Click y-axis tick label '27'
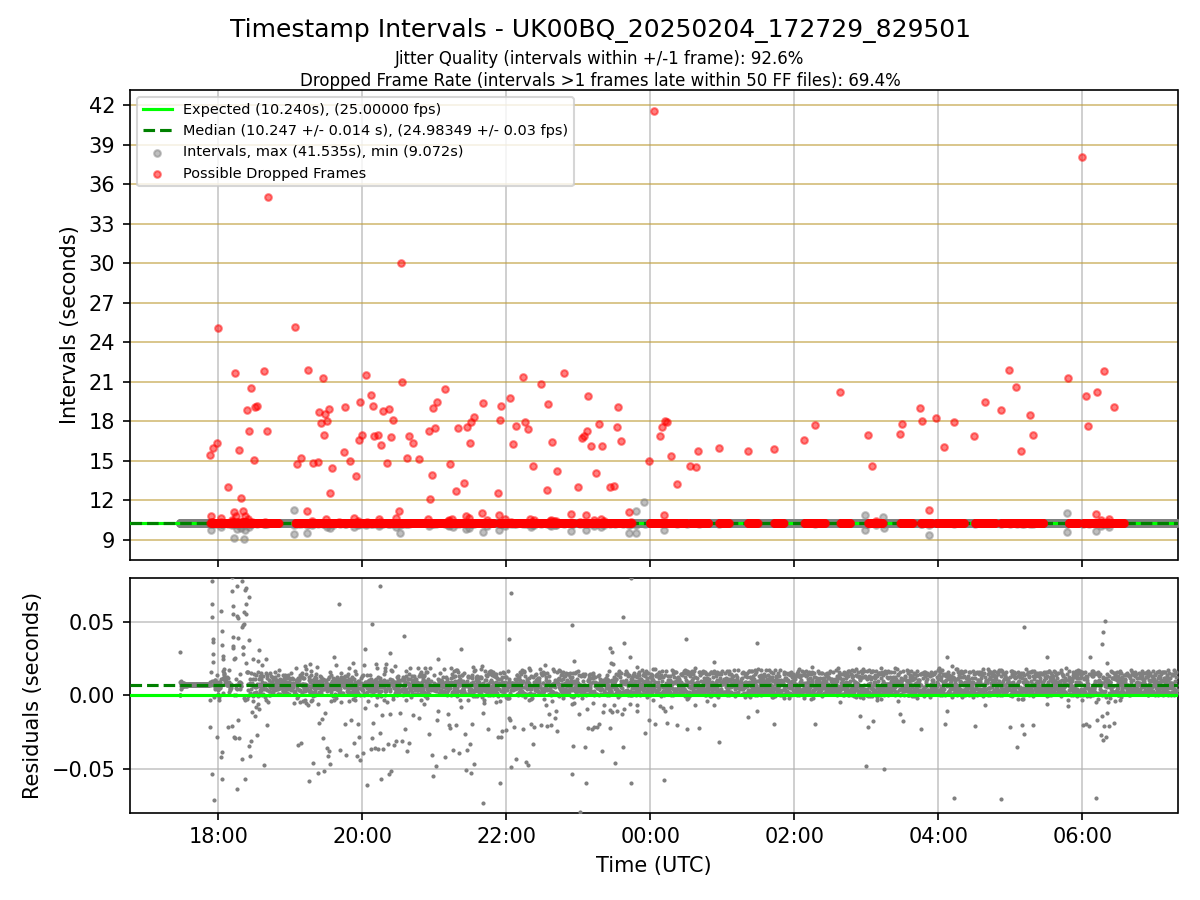1200x900 pixels. coord(103,303)
